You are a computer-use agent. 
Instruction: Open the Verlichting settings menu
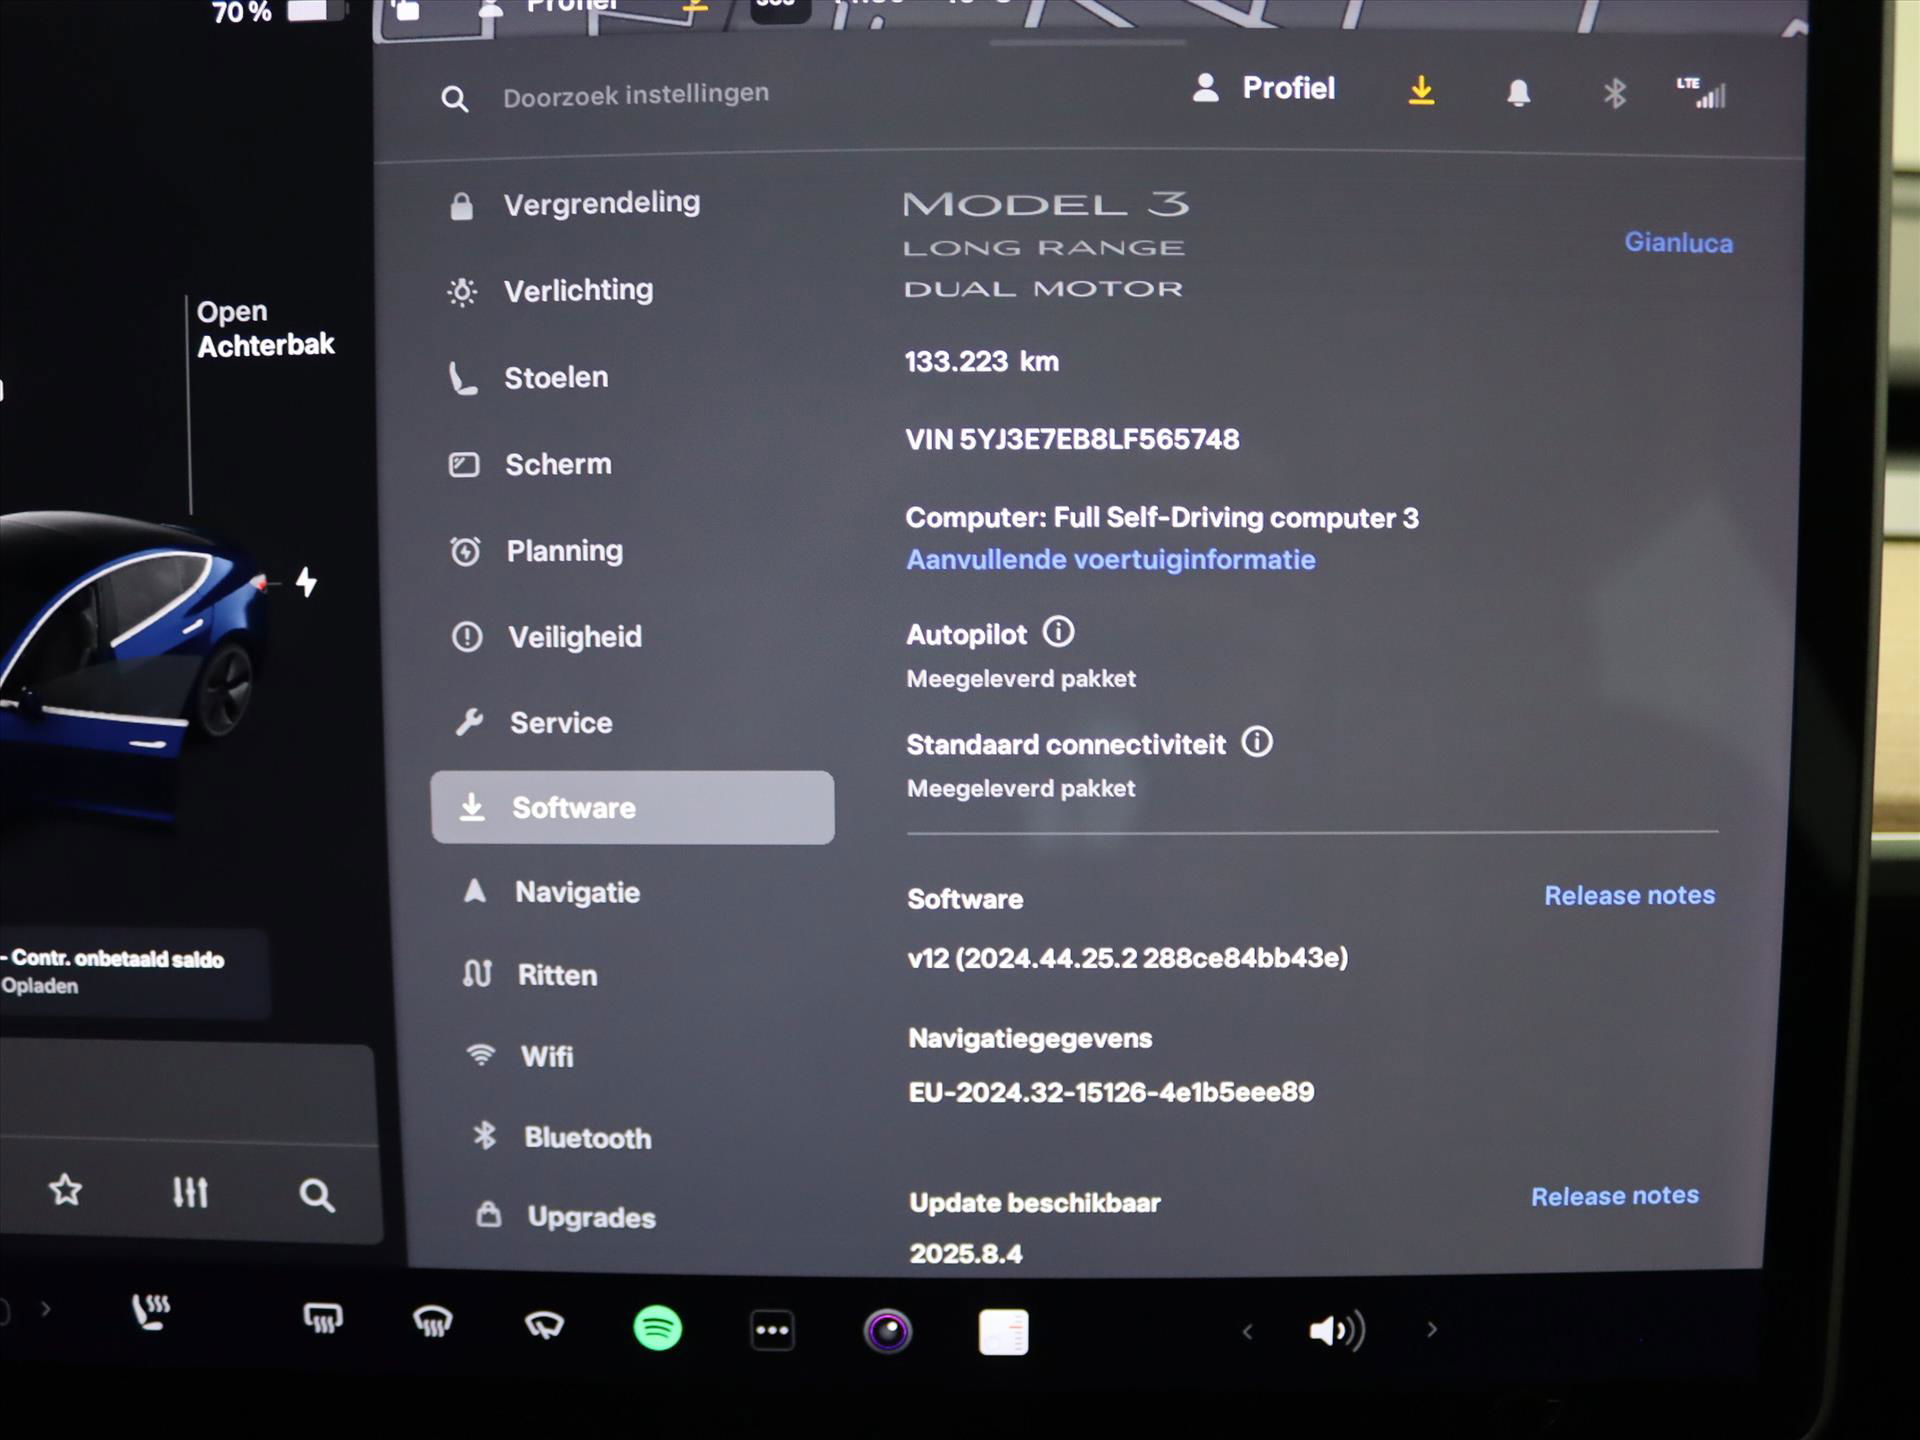point(551,291)
